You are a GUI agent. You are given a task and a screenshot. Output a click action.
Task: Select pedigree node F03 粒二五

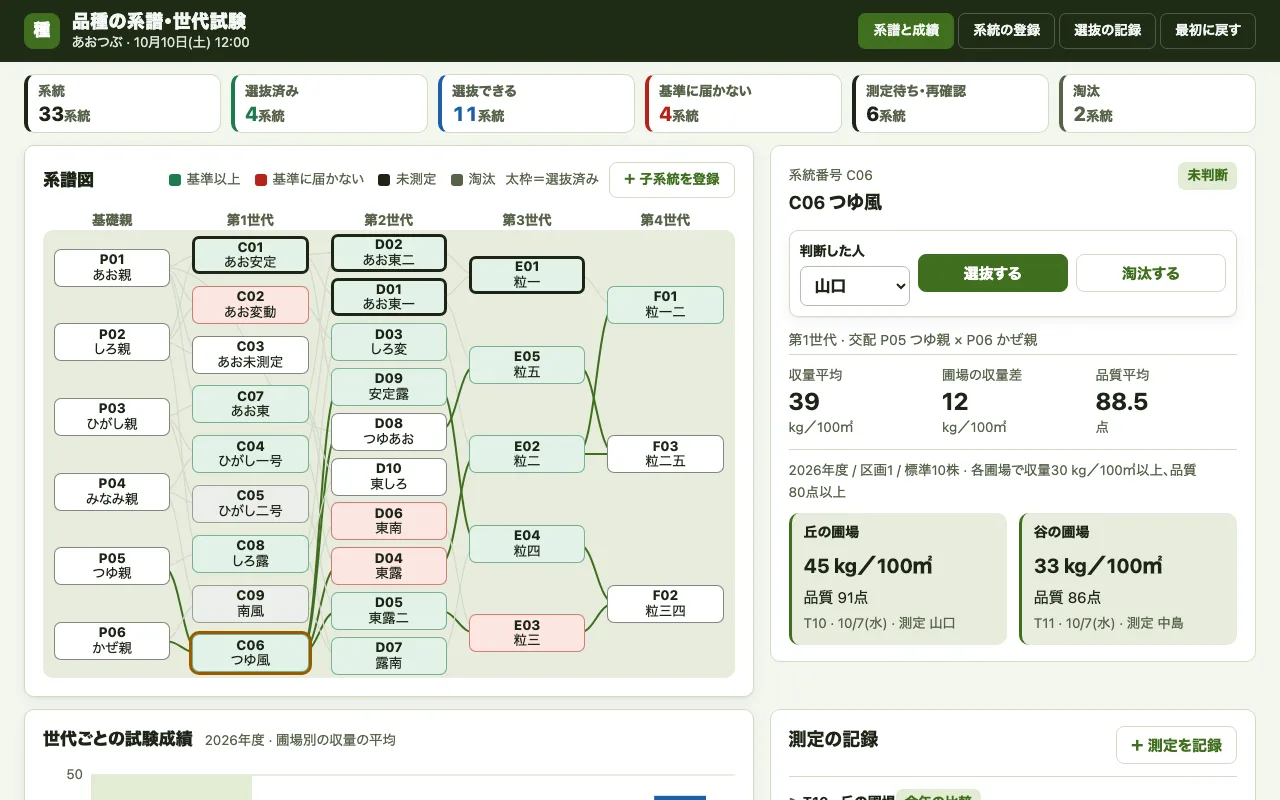pos(665,454)
